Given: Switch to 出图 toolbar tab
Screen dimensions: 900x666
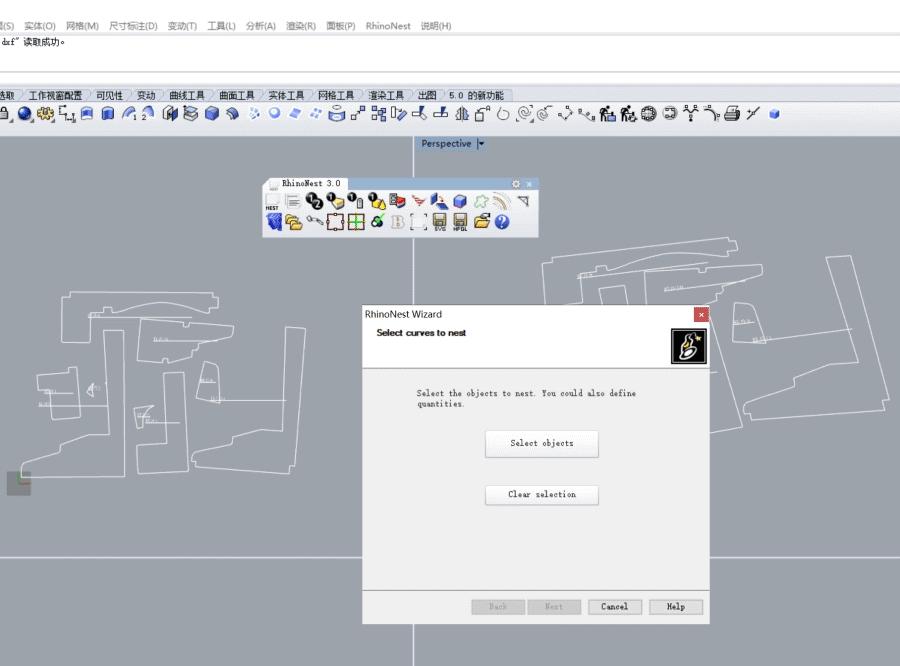Looking at the screenshot, I should point(427,95).
